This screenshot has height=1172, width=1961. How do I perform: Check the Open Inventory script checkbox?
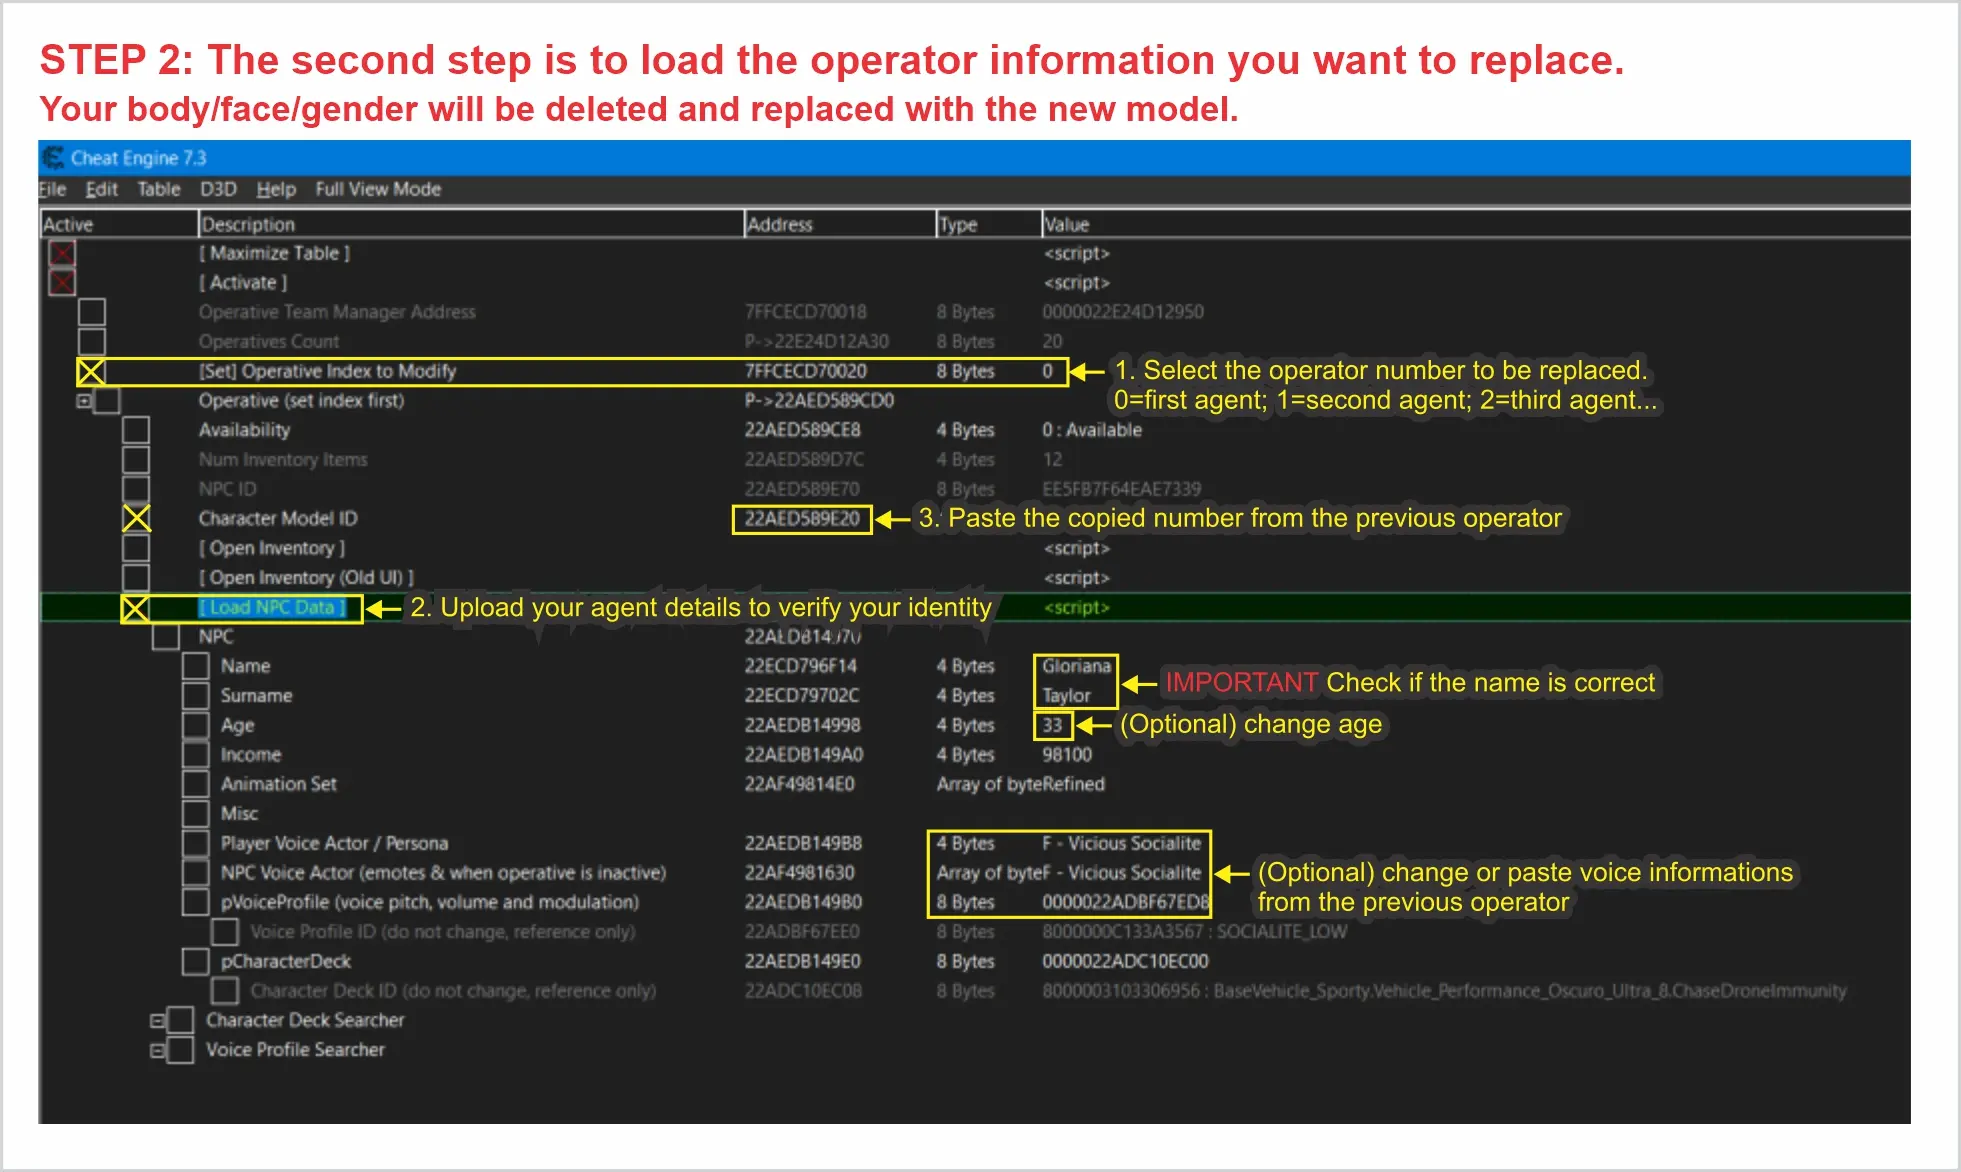pos(136,548)
